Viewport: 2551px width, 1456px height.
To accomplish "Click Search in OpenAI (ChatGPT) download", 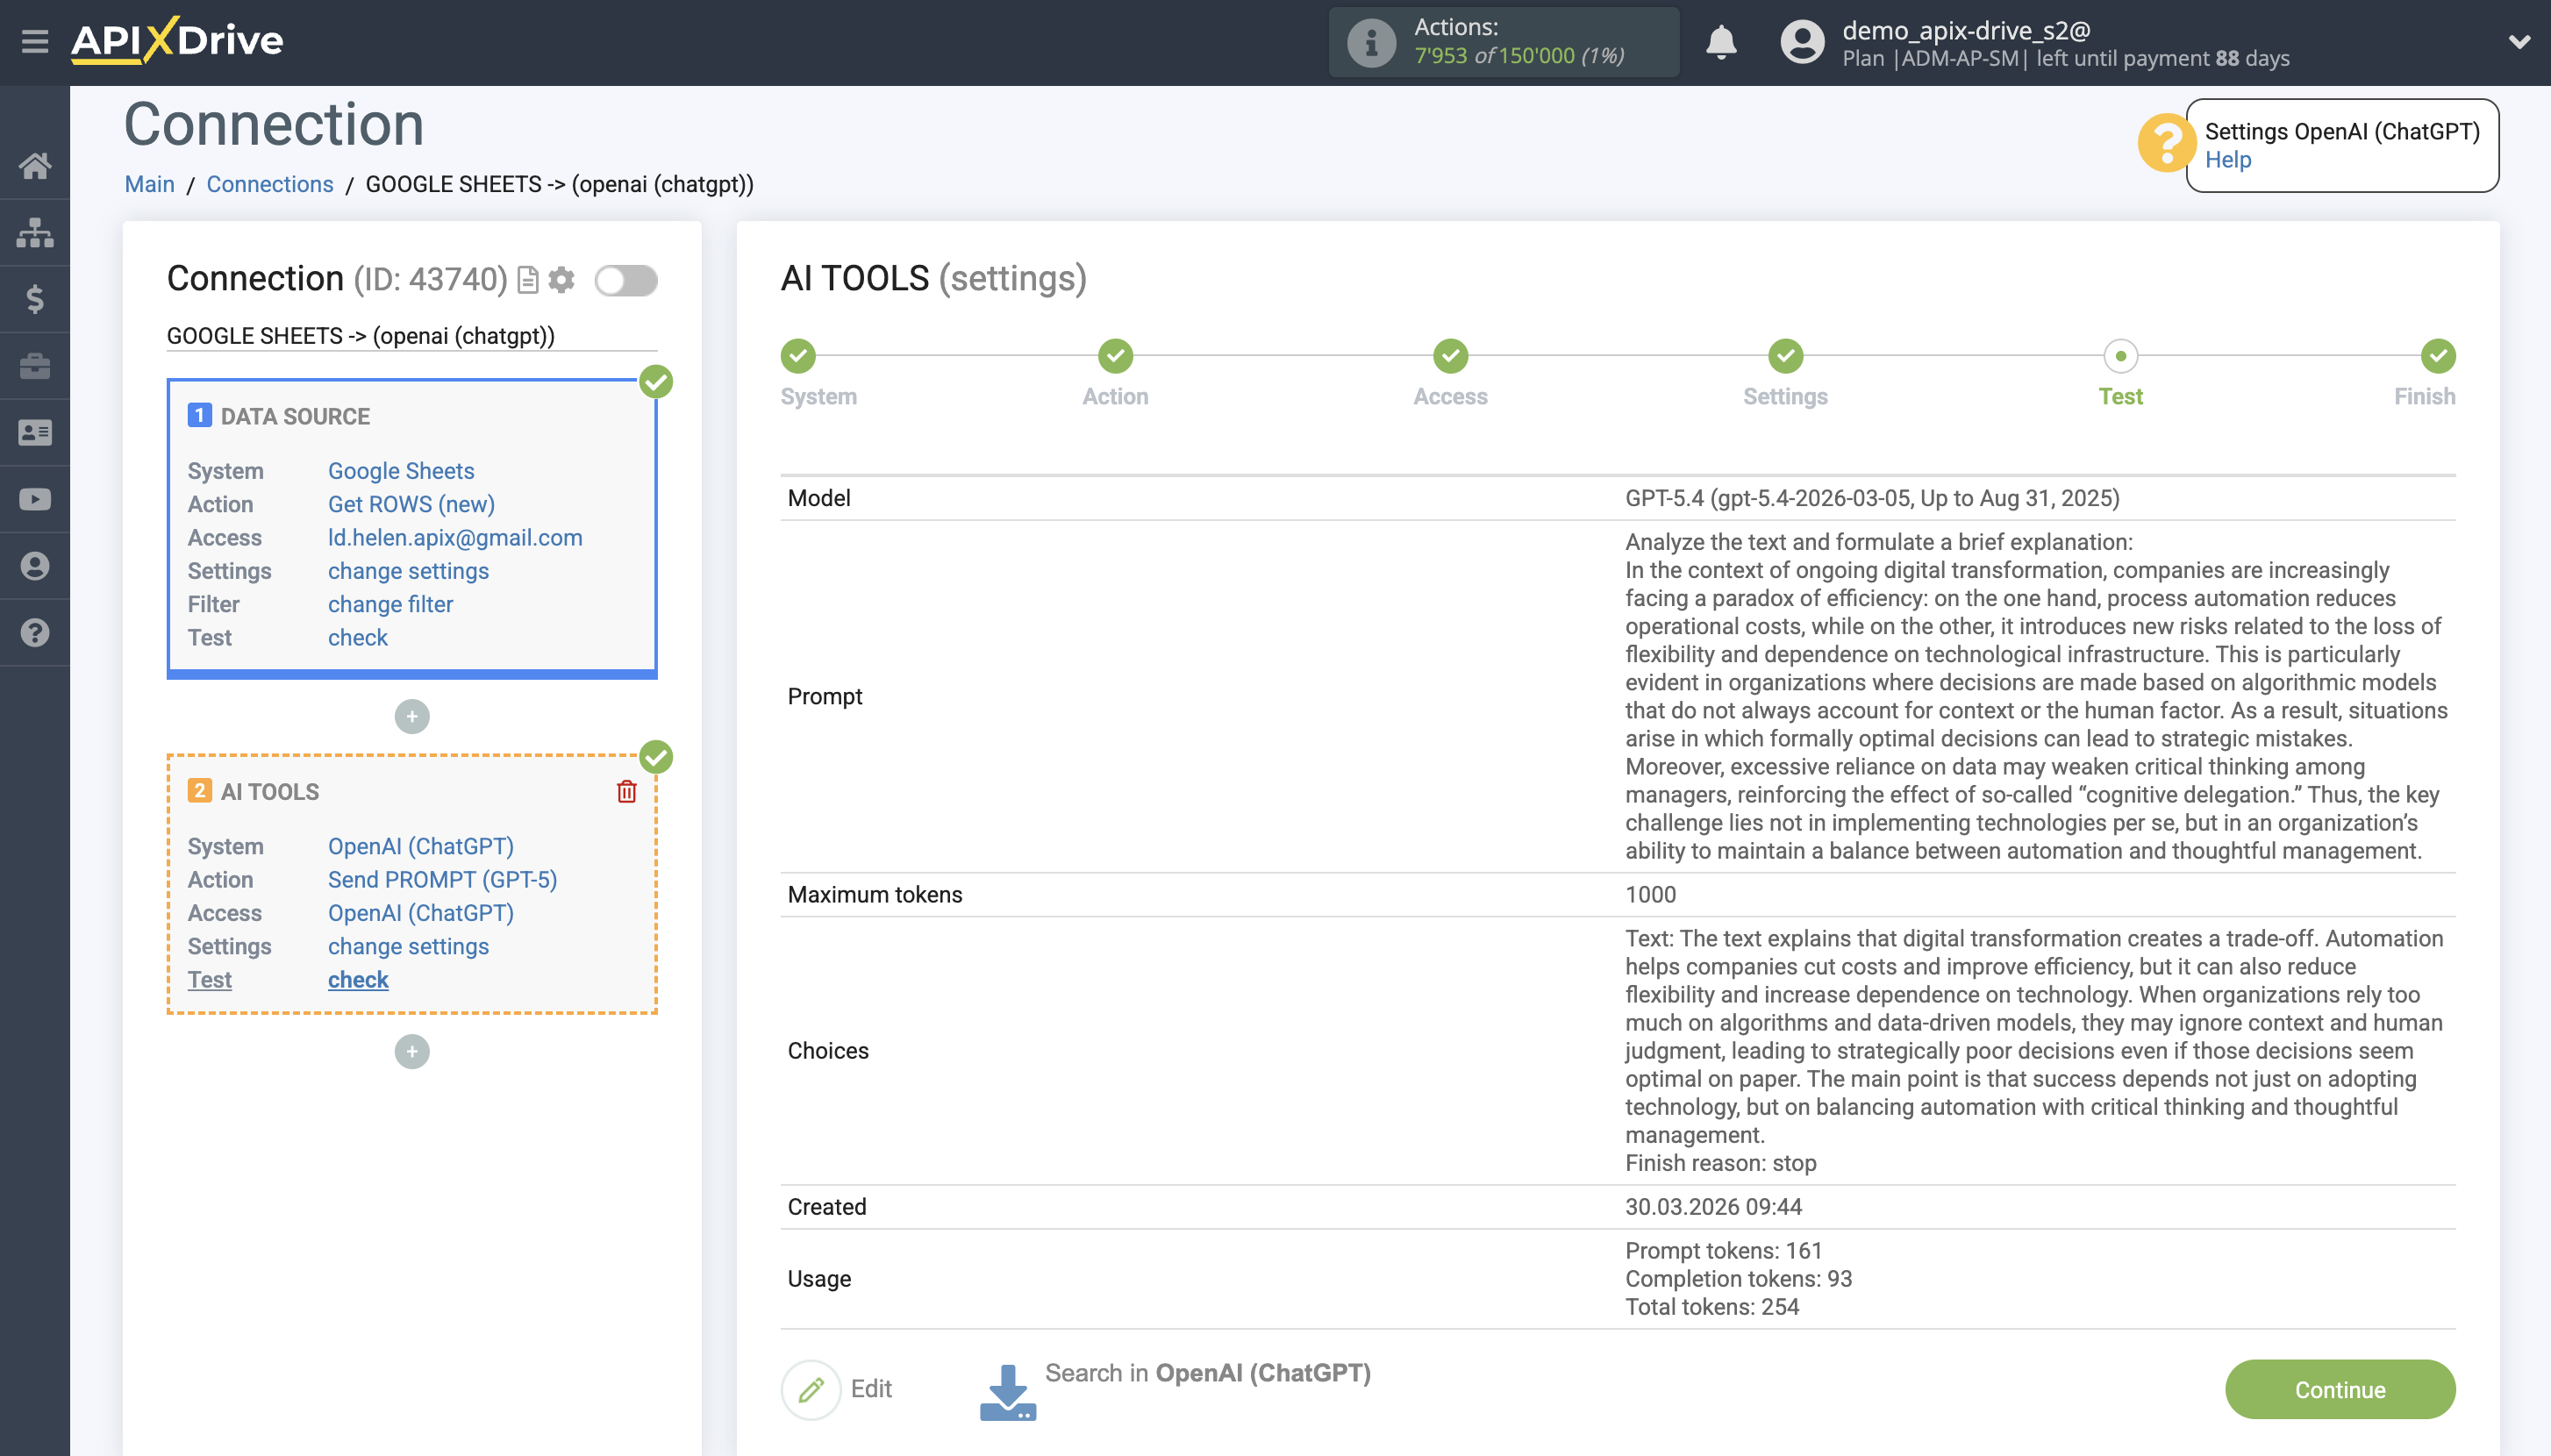I will (x=1008, y=1391).
